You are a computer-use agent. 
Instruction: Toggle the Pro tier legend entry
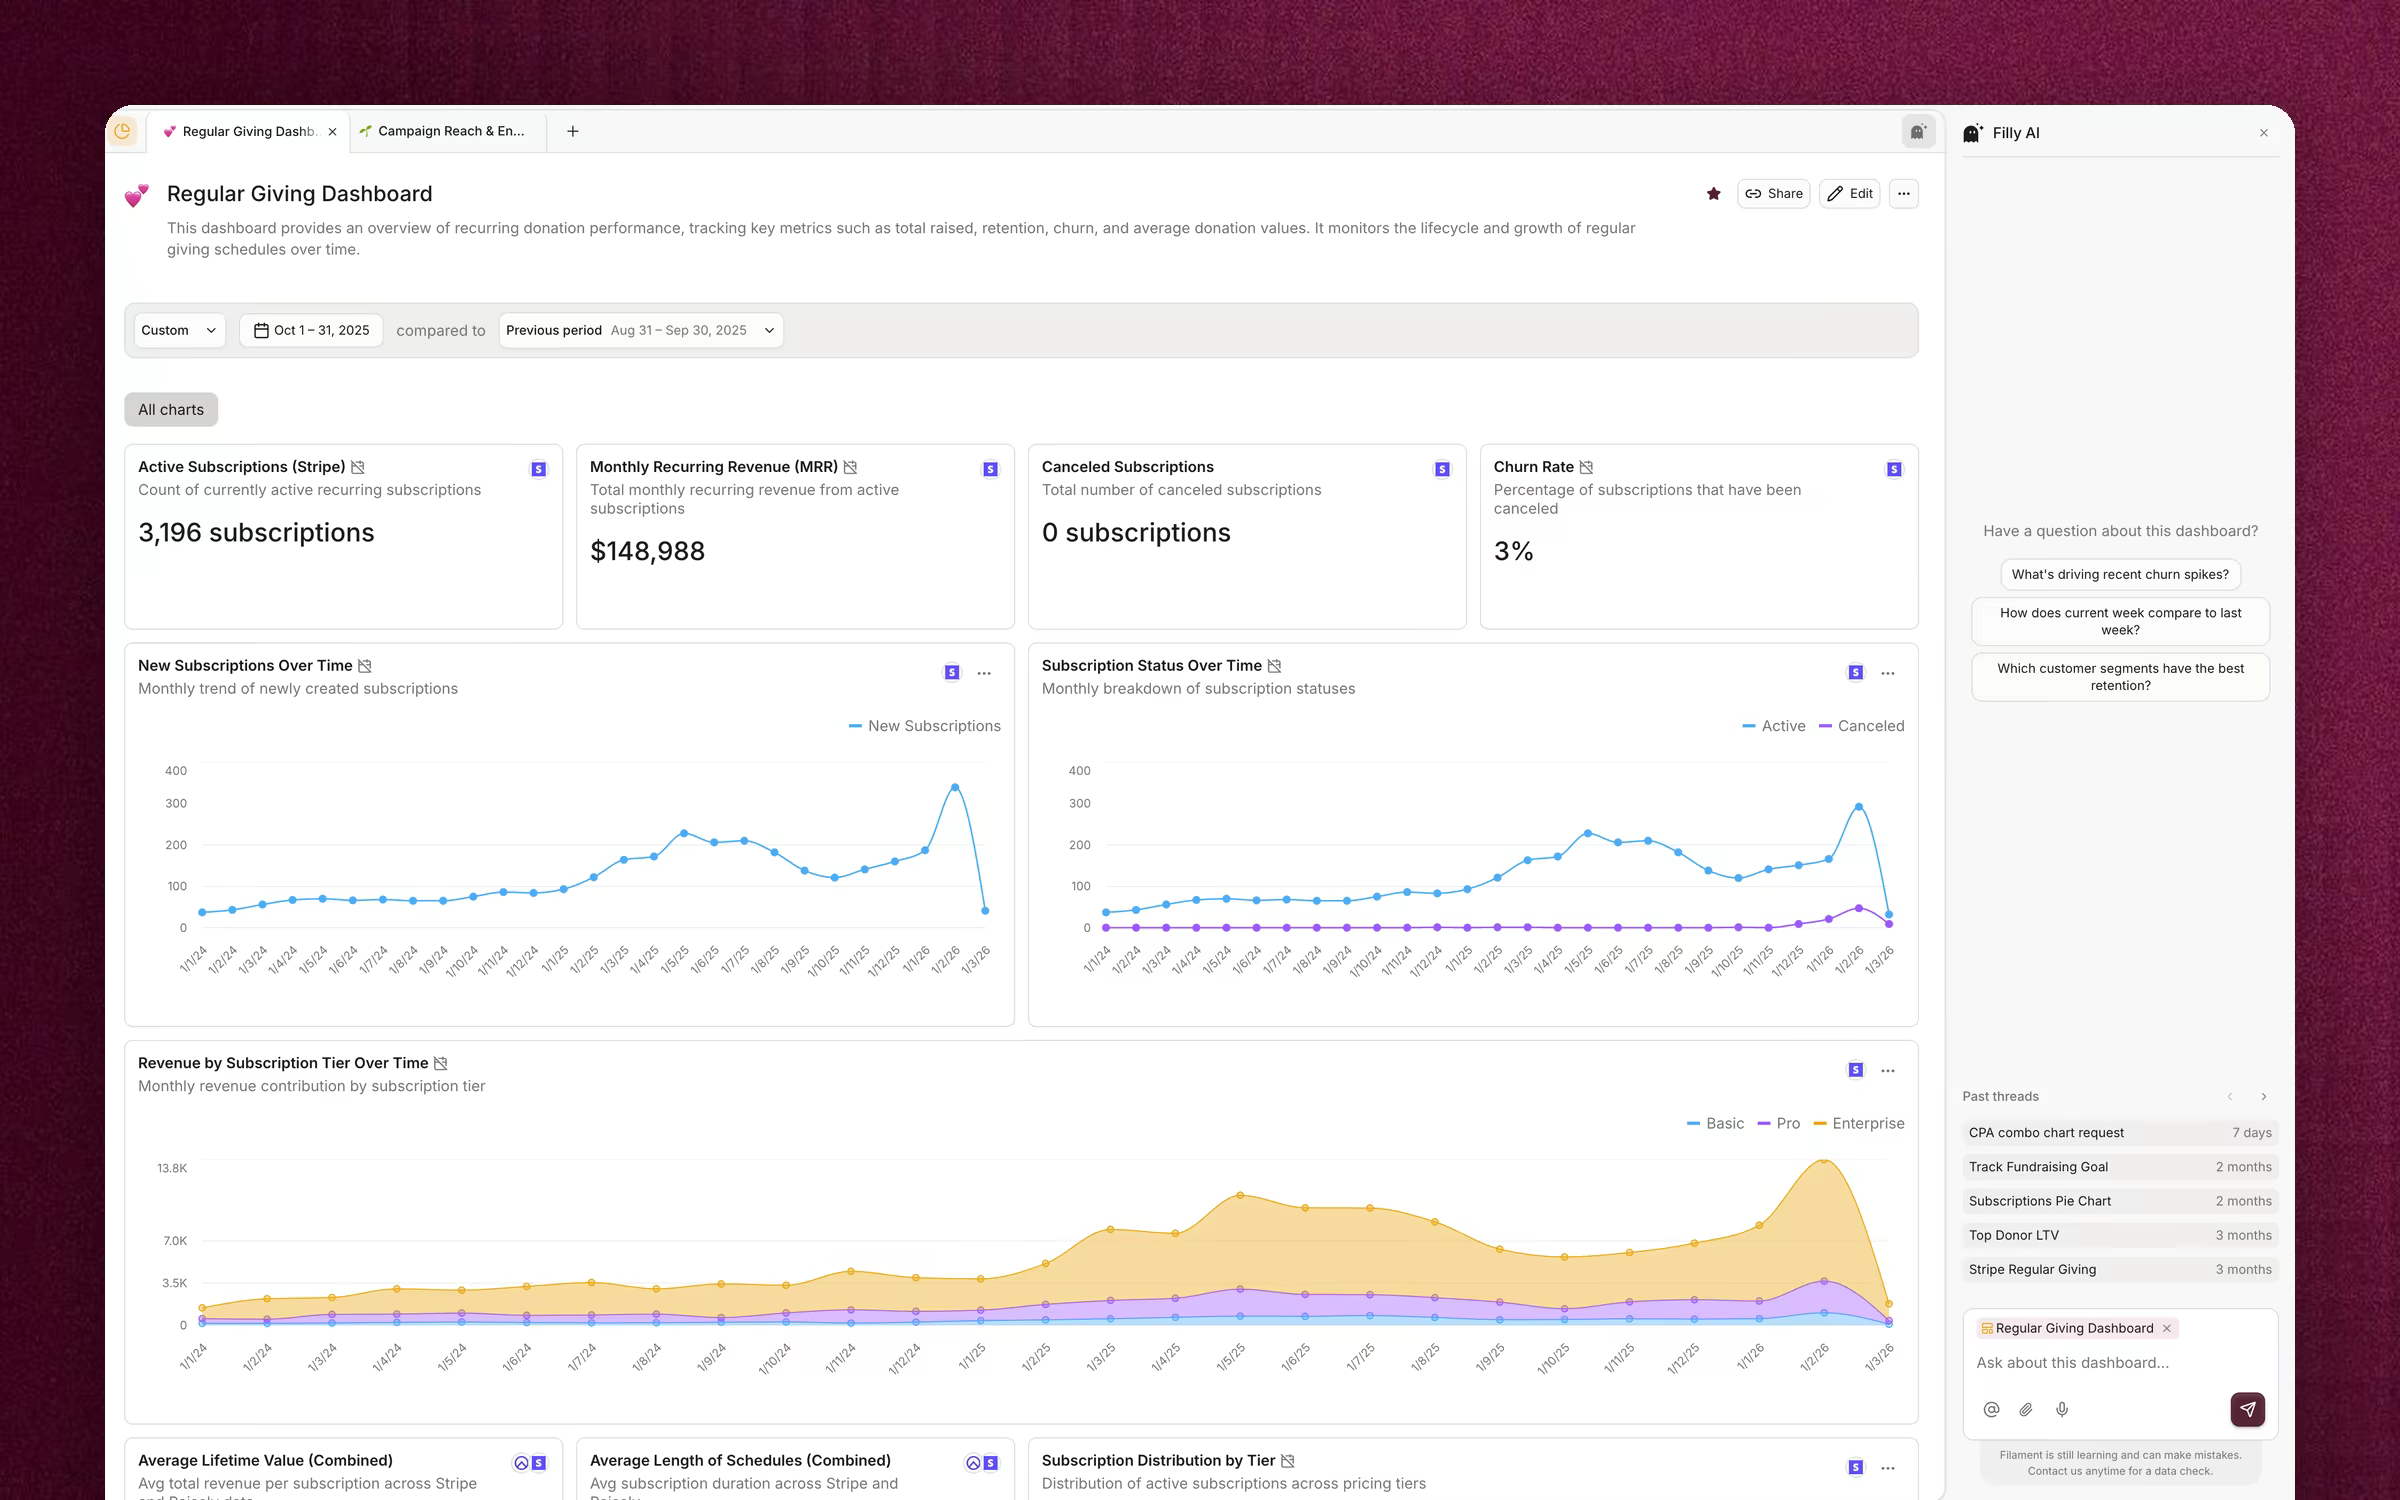[1779, 1124]
